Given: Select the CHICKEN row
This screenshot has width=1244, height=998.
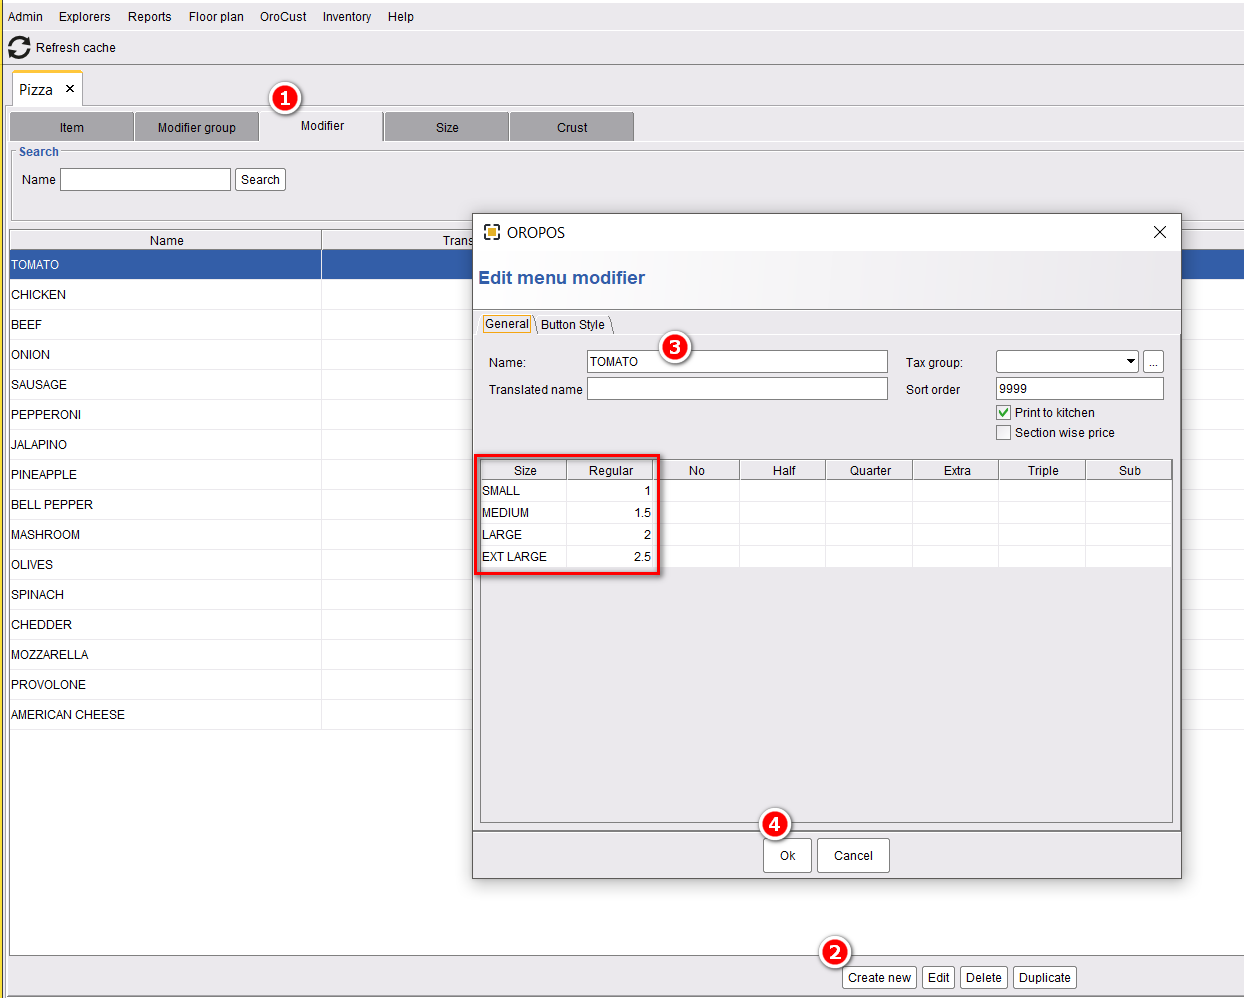Looking at the screenshot, I should [x=240, y=295].
